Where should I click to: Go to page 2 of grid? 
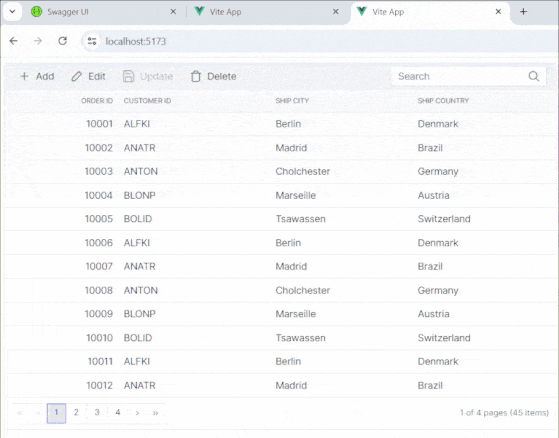coord(76,413)
